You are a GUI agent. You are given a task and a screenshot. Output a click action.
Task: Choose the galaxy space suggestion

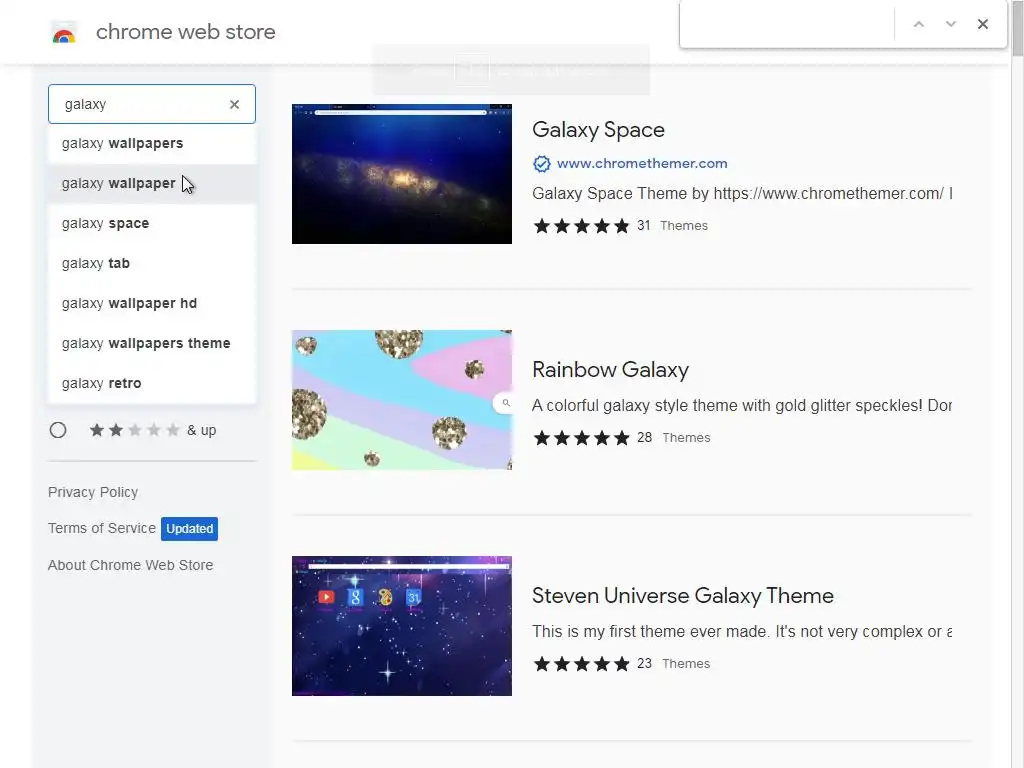pos(152,223)
